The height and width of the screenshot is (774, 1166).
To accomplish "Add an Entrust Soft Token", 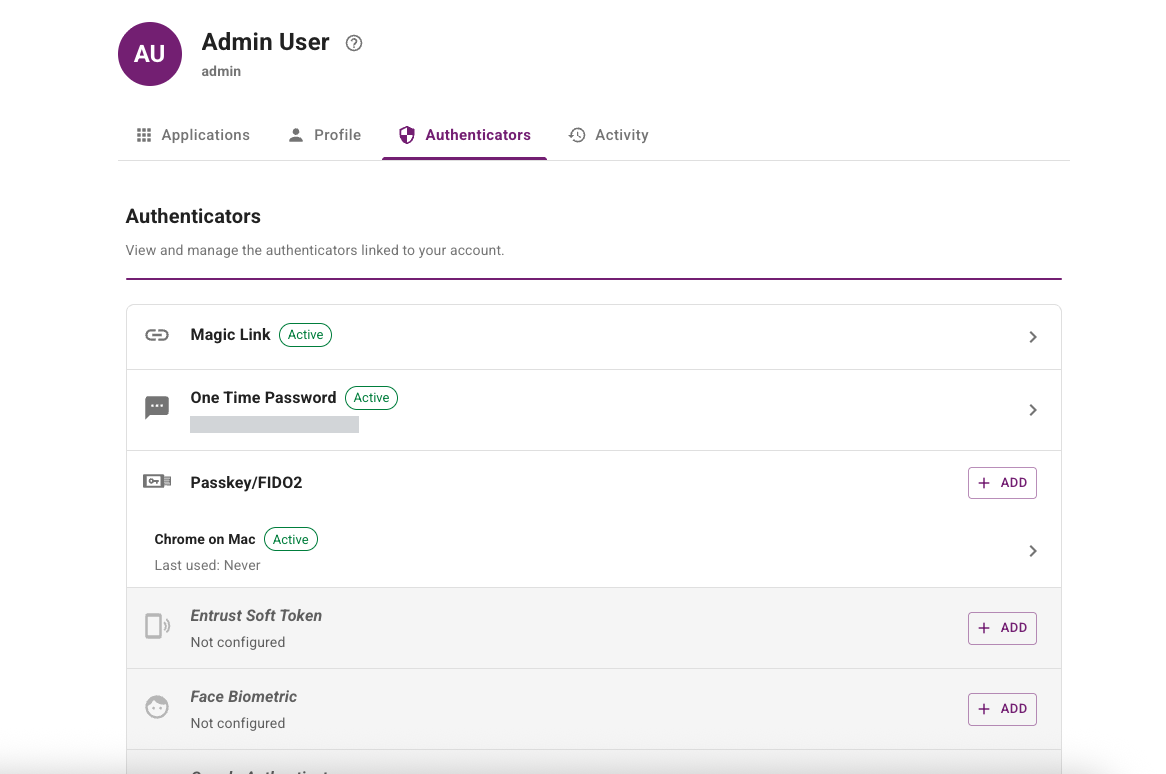I will pyautogui.click(x=1002, y=628).
